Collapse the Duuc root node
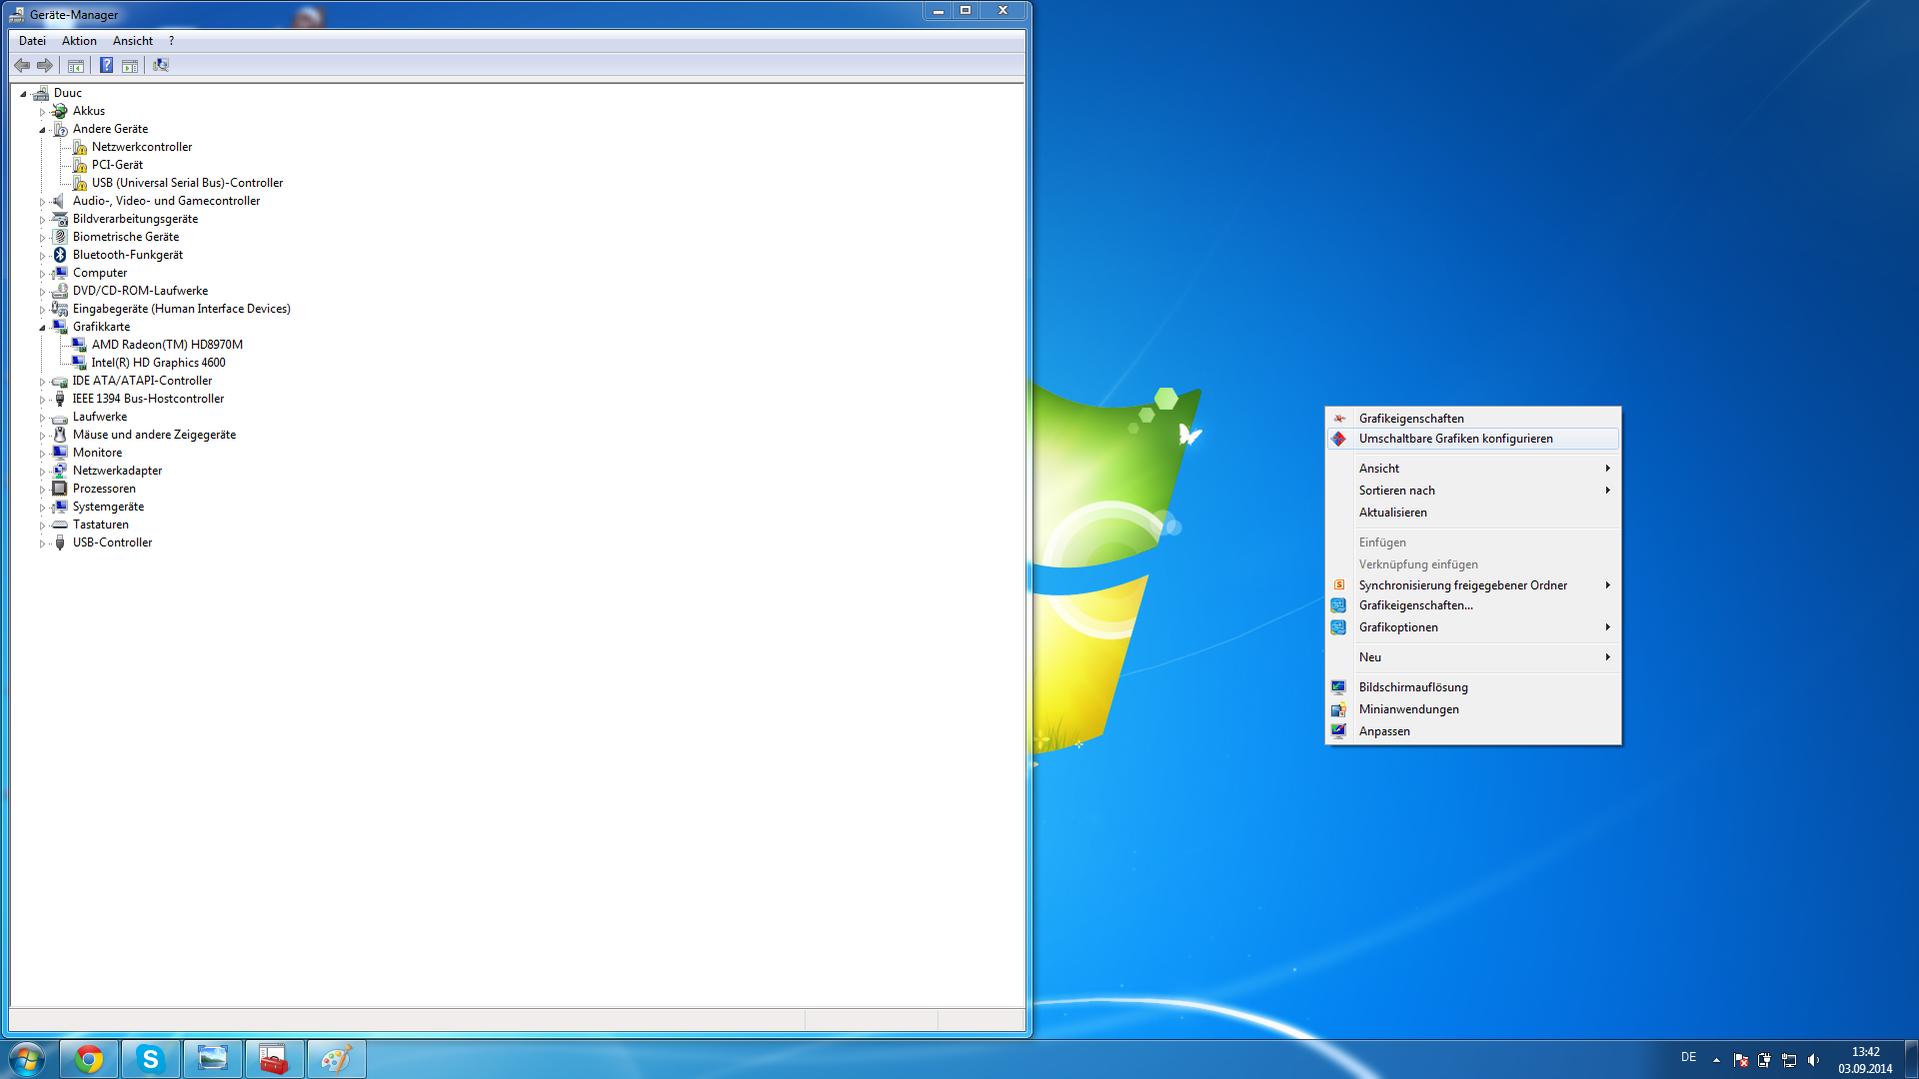 23,93
